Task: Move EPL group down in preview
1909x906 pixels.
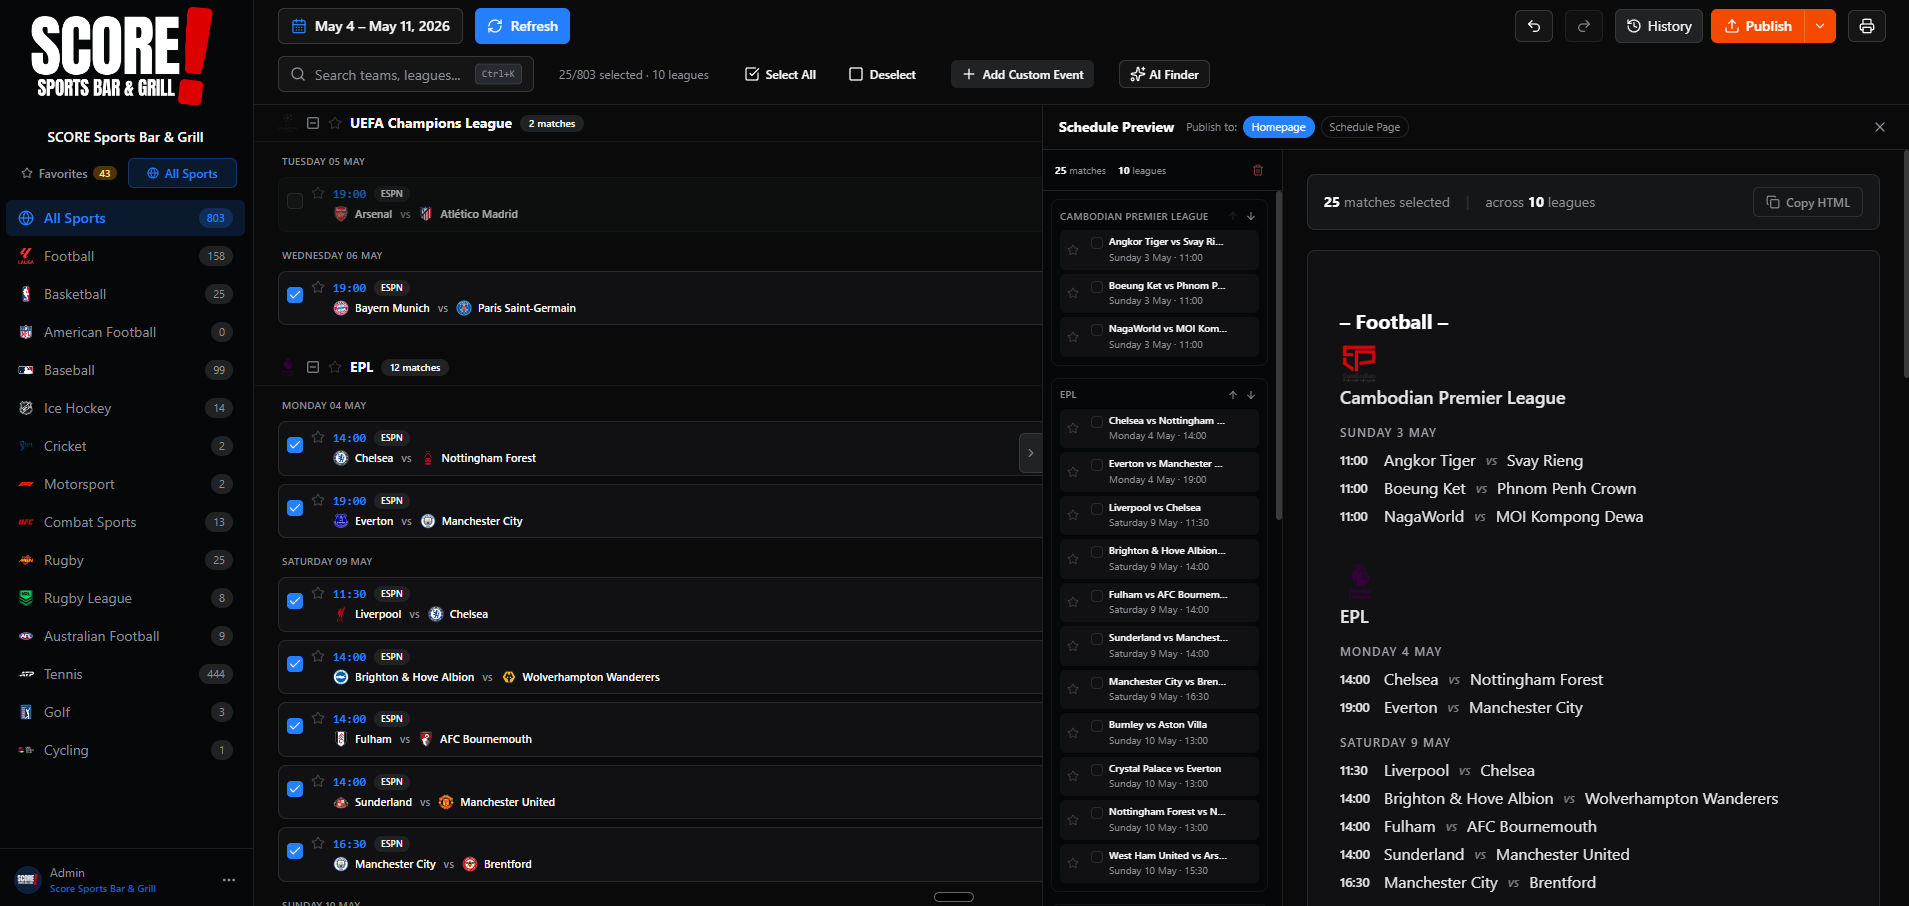Action: (1251, 395)
